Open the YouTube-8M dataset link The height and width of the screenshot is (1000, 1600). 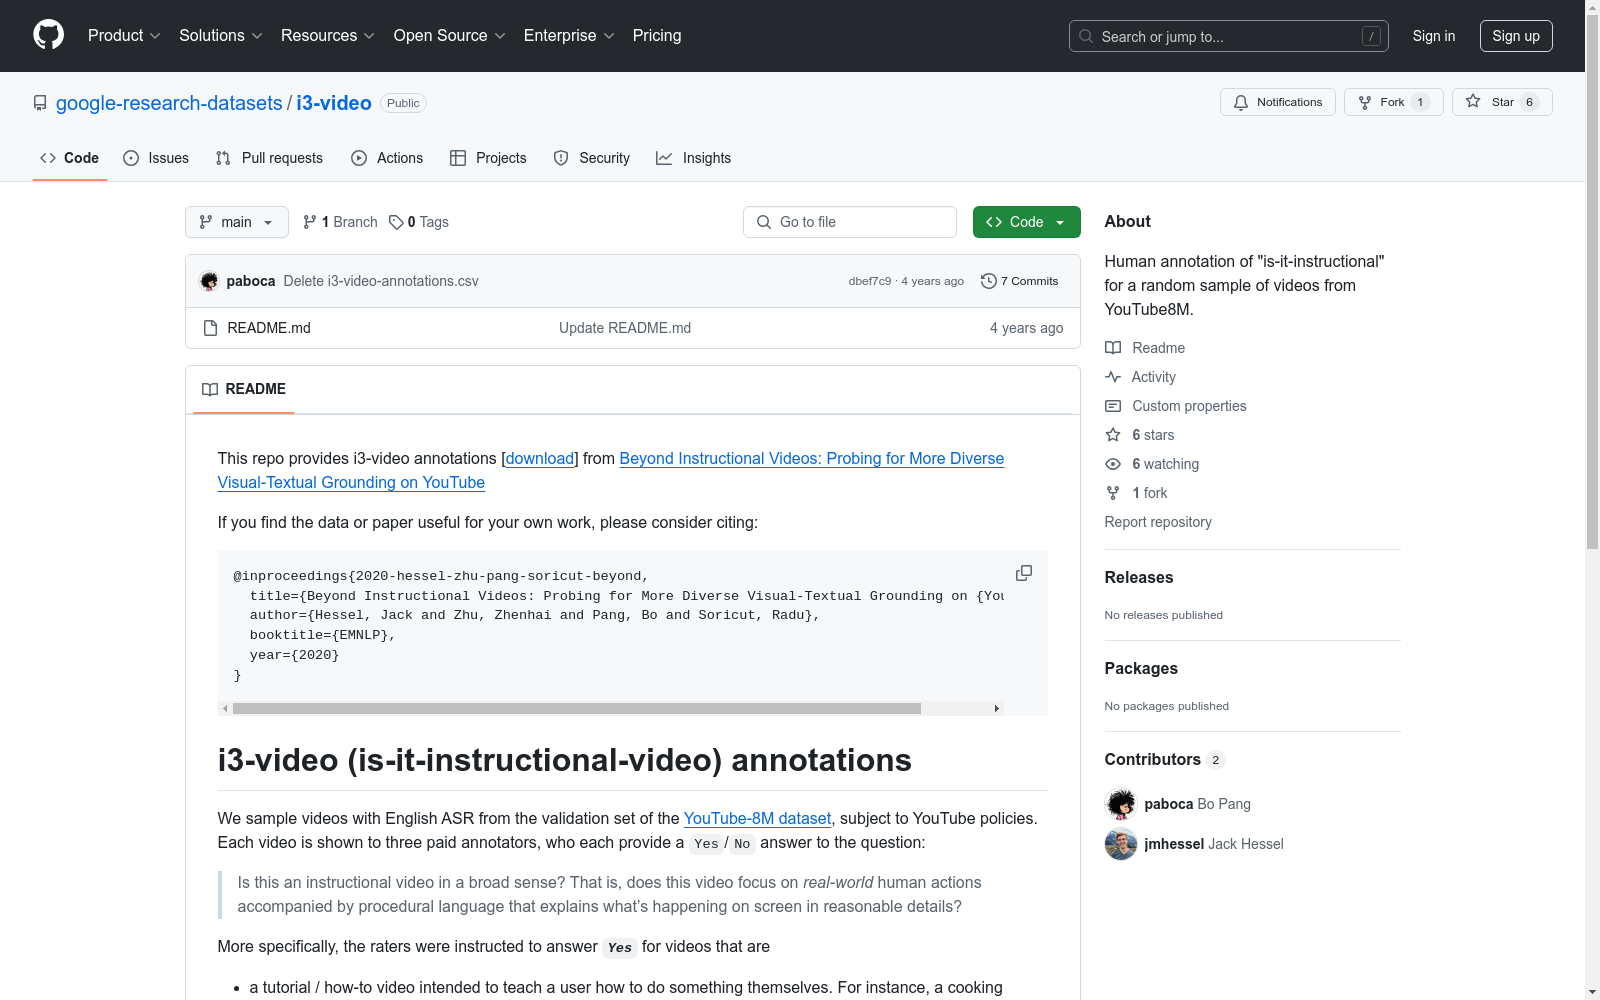click(757, 818)
